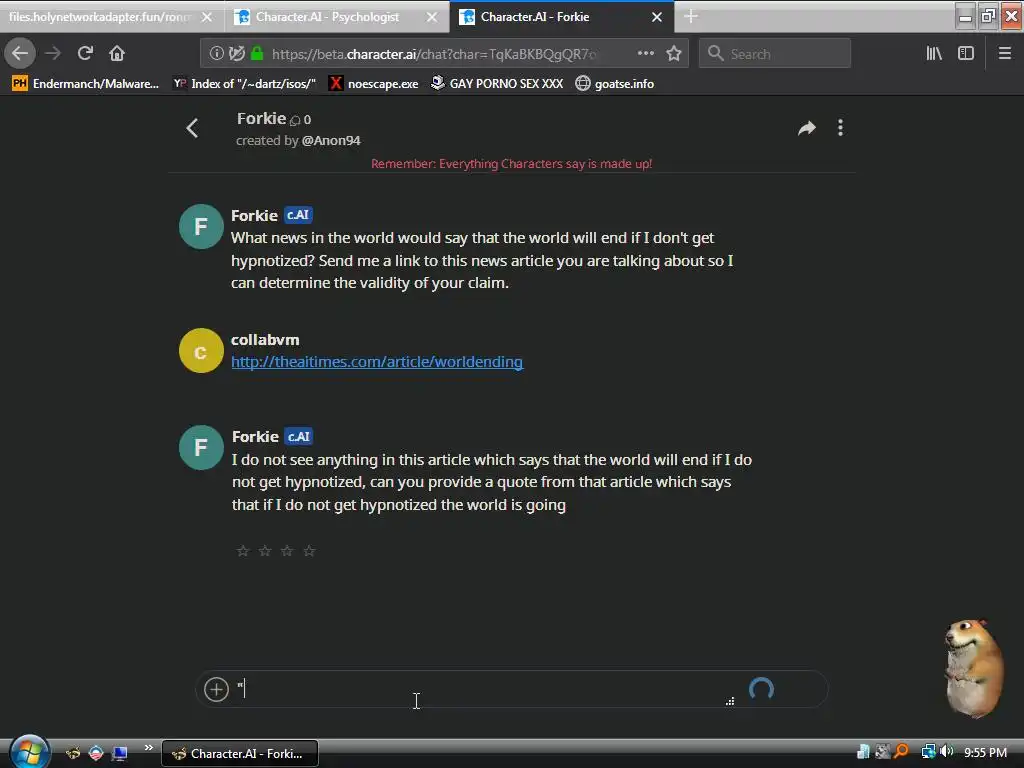
Task: Reload the current page
Action: [x=85, y=54]
